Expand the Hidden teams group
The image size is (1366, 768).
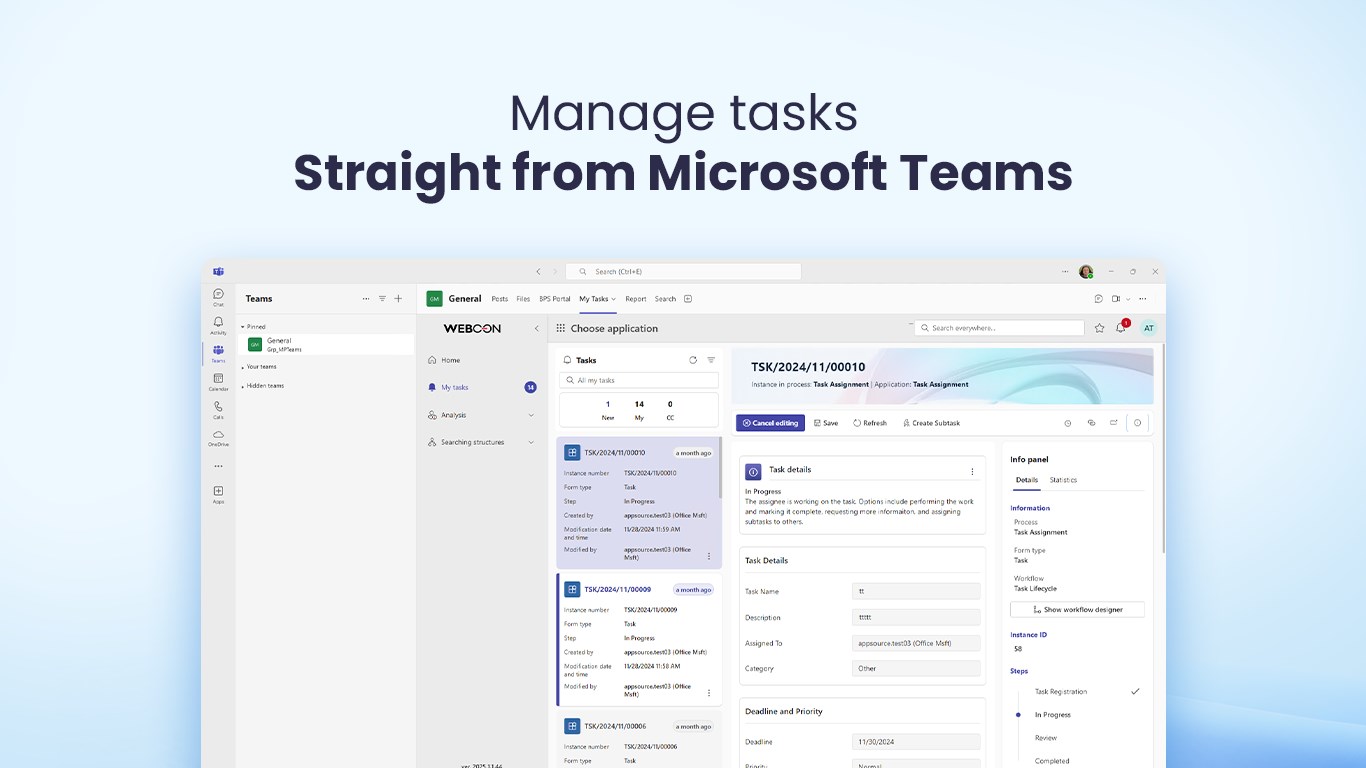(242, 386)
